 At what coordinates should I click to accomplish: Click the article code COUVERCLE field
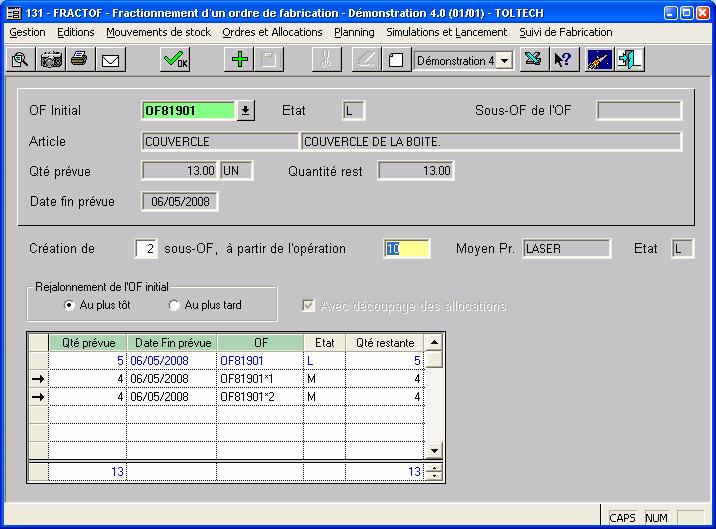coord(220,142)
